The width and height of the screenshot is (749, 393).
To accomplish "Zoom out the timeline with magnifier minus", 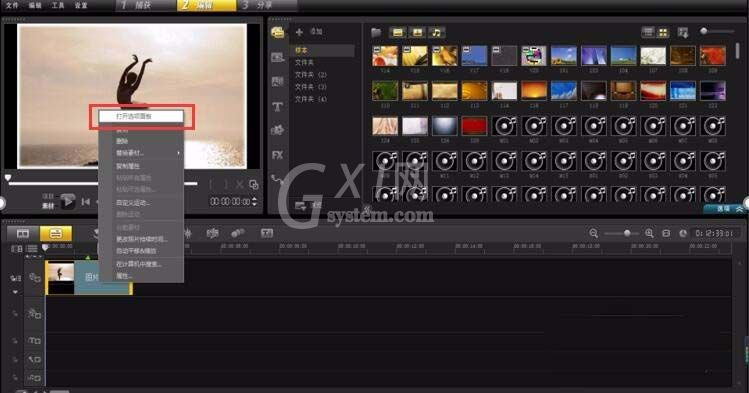I will (593, 233).
